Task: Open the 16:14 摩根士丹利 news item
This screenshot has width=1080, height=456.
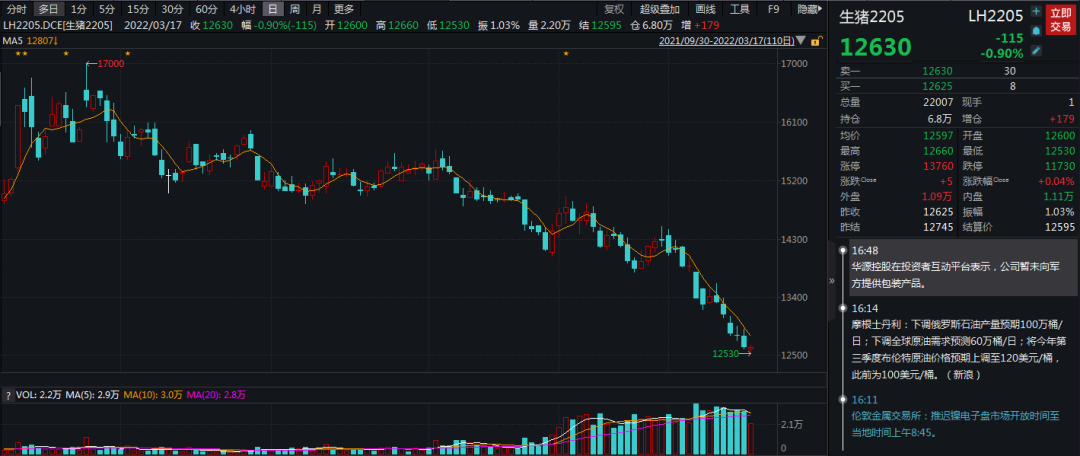Action: pos(959,342)
